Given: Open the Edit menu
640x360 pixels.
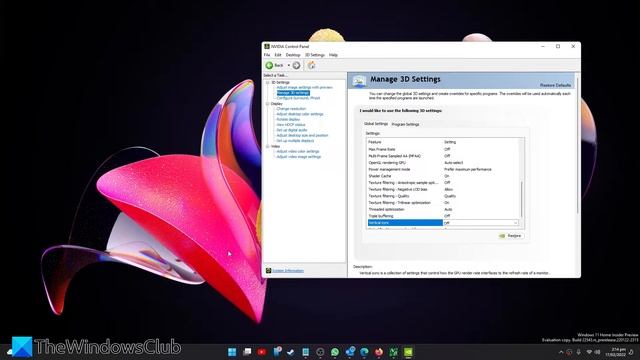Looking at the screenshot, I should 278,55.
